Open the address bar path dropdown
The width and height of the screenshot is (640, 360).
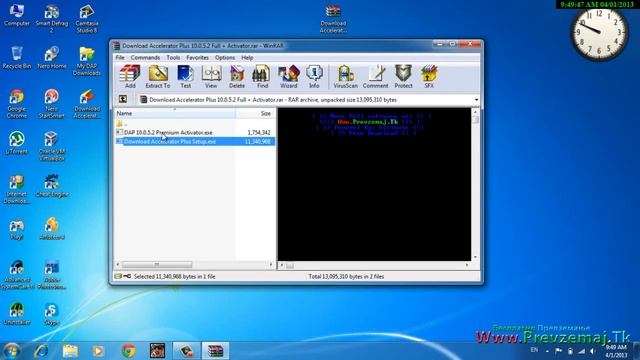click(476, 100)
